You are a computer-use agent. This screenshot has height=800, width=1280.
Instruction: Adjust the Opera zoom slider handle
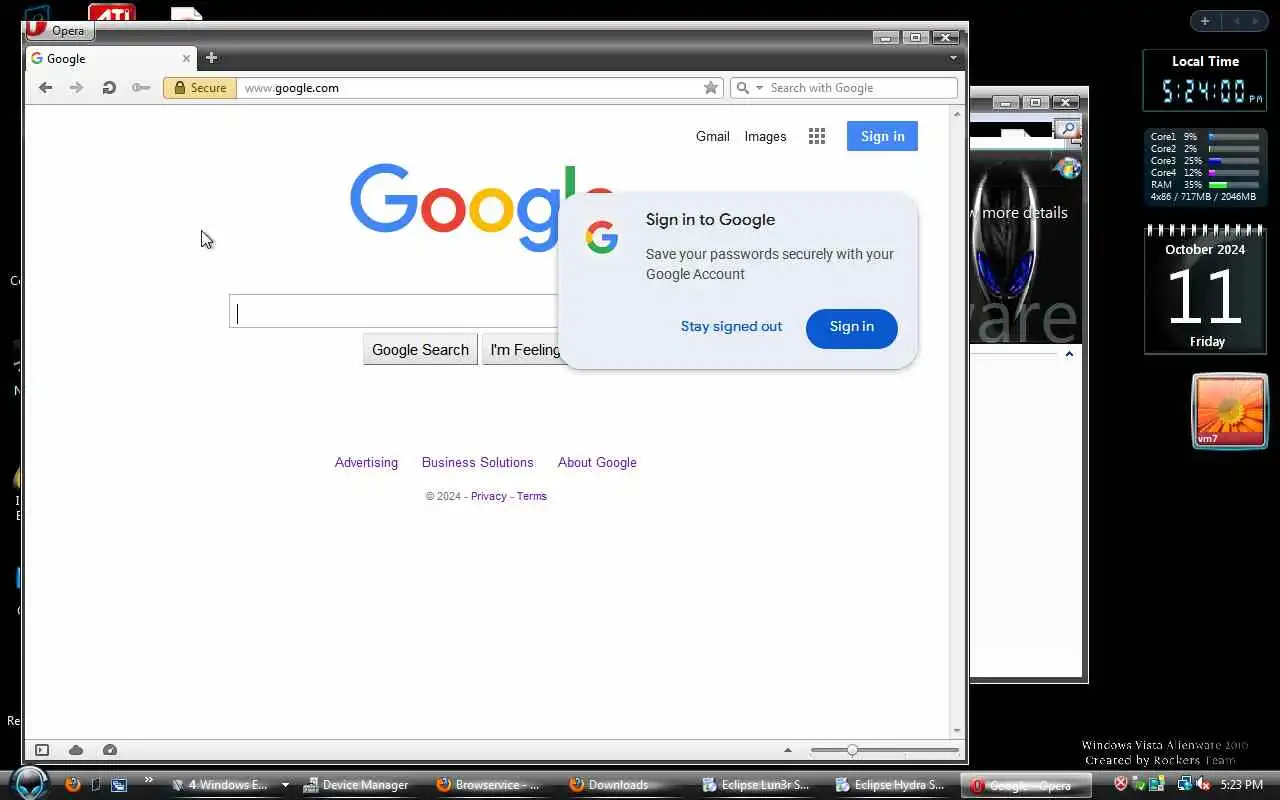coord(852,750)
